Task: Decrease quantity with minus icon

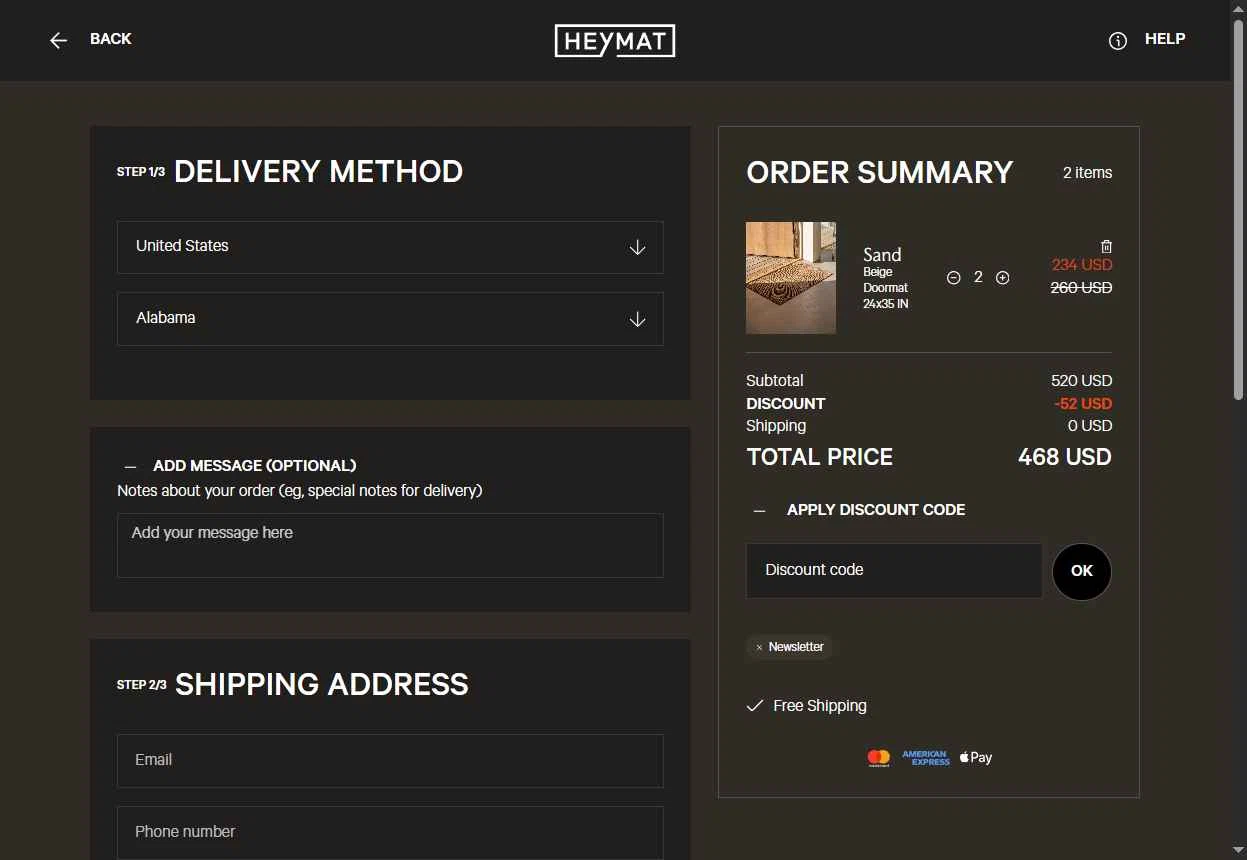Action: (953, 277)
